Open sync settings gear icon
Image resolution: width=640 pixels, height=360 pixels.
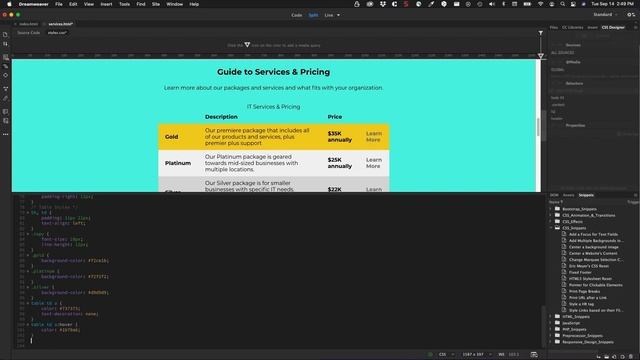[631, 15]
